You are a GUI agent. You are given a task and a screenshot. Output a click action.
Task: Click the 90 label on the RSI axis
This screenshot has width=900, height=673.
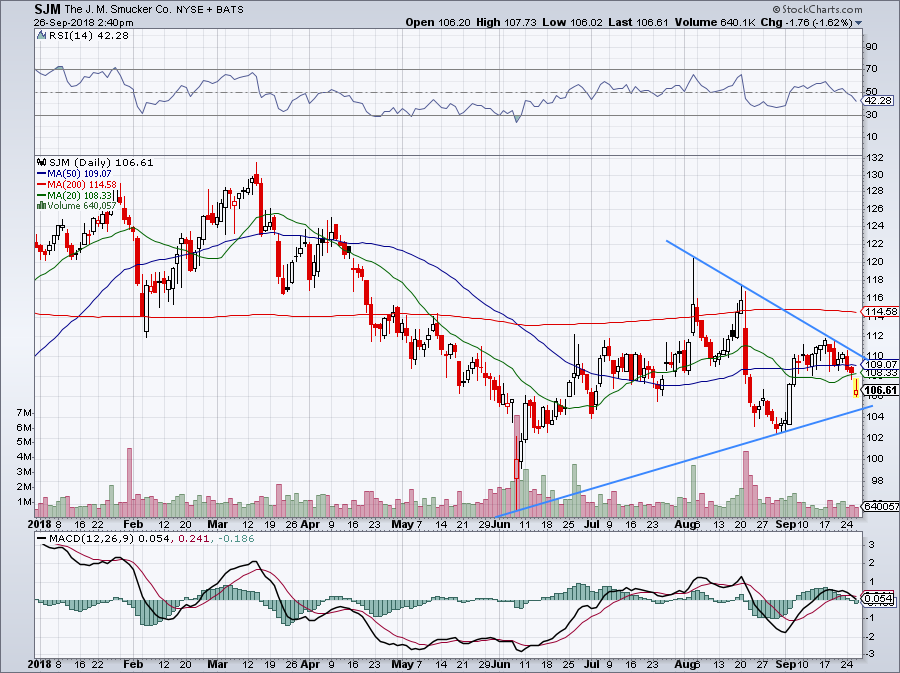871,47
